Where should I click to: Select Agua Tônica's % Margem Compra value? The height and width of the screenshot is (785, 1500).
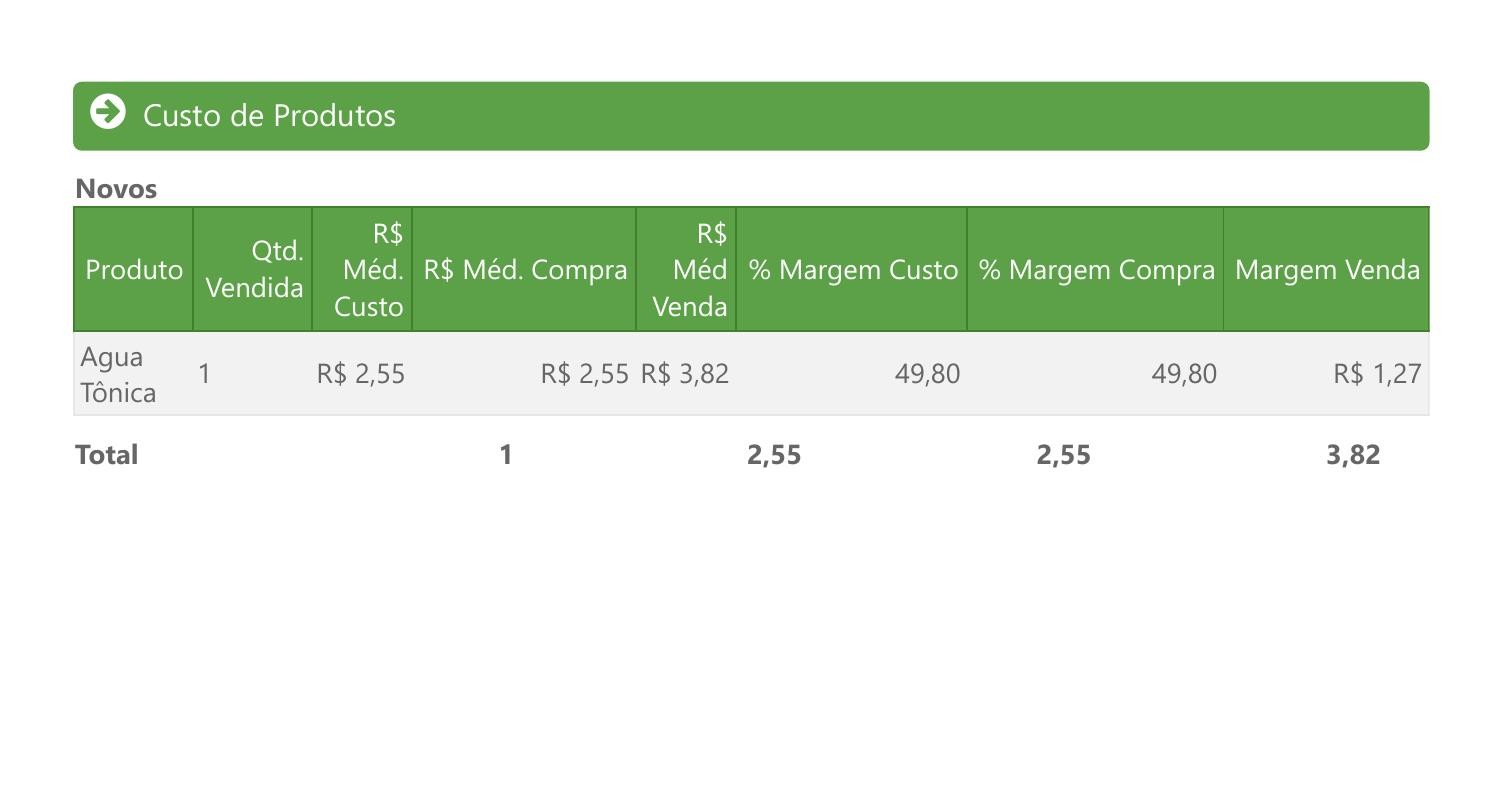point(1184,374)
